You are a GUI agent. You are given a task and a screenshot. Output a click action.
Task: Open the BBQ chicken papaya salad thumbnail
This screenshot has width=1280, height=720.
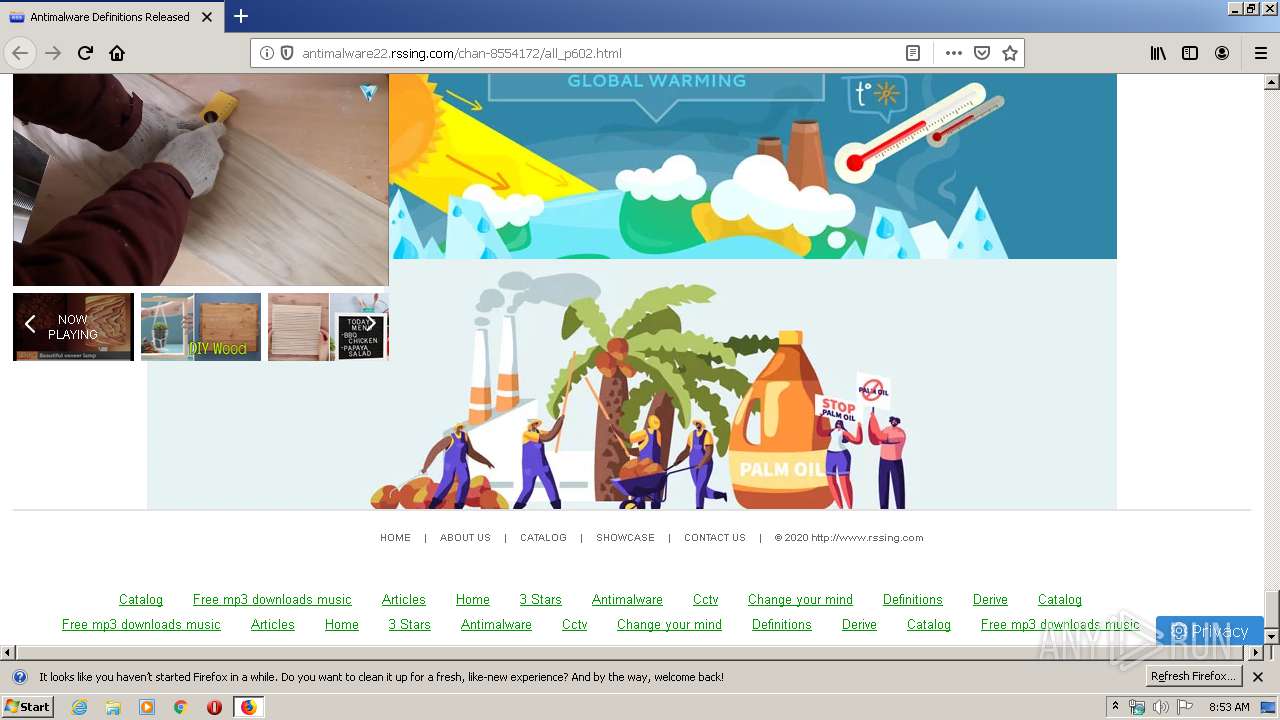click(328, 327)
